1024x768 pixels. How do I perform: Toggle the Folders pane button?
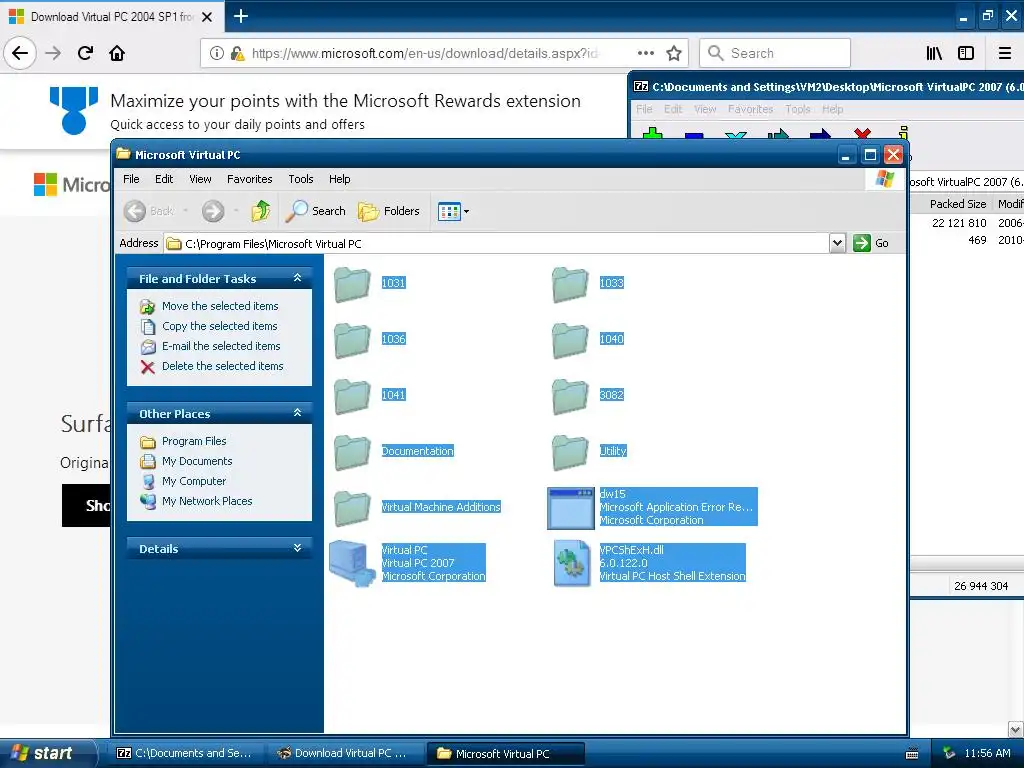tap(389, 211)
